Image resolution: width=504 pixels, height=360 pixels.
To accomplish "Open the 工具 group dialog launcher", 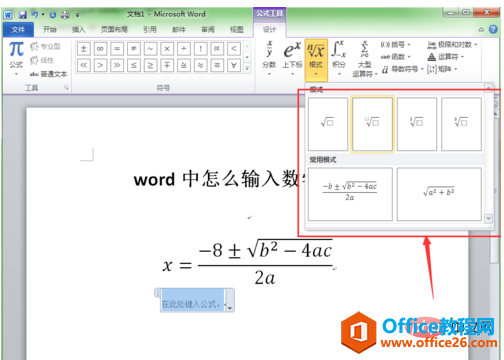I will [66, 88].
